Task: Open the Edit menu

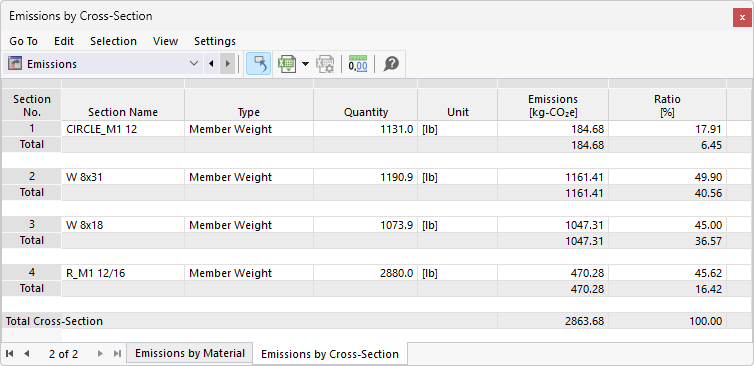Action: pyautogui.click(x=64, y=41)
